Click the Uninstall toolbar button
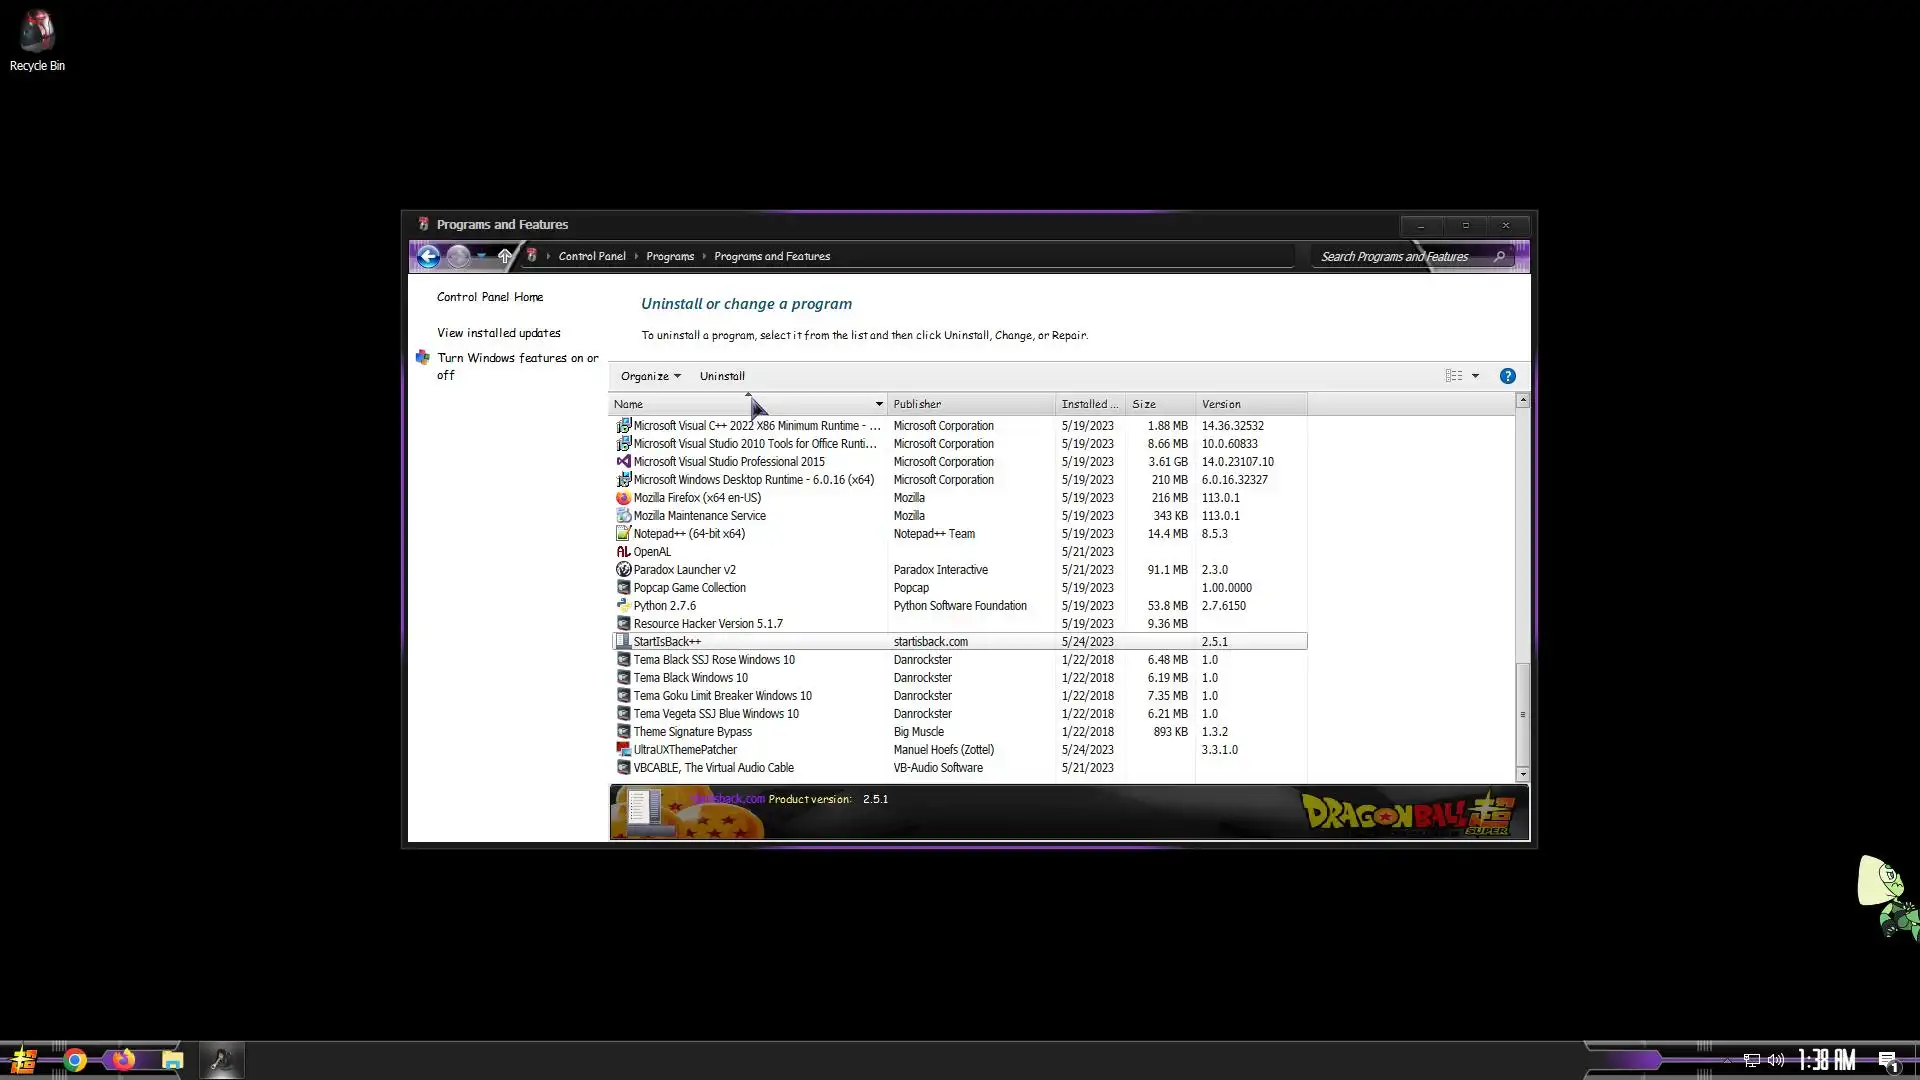The width and height of the screenshot is (1920, 1080). click(722, 376)
